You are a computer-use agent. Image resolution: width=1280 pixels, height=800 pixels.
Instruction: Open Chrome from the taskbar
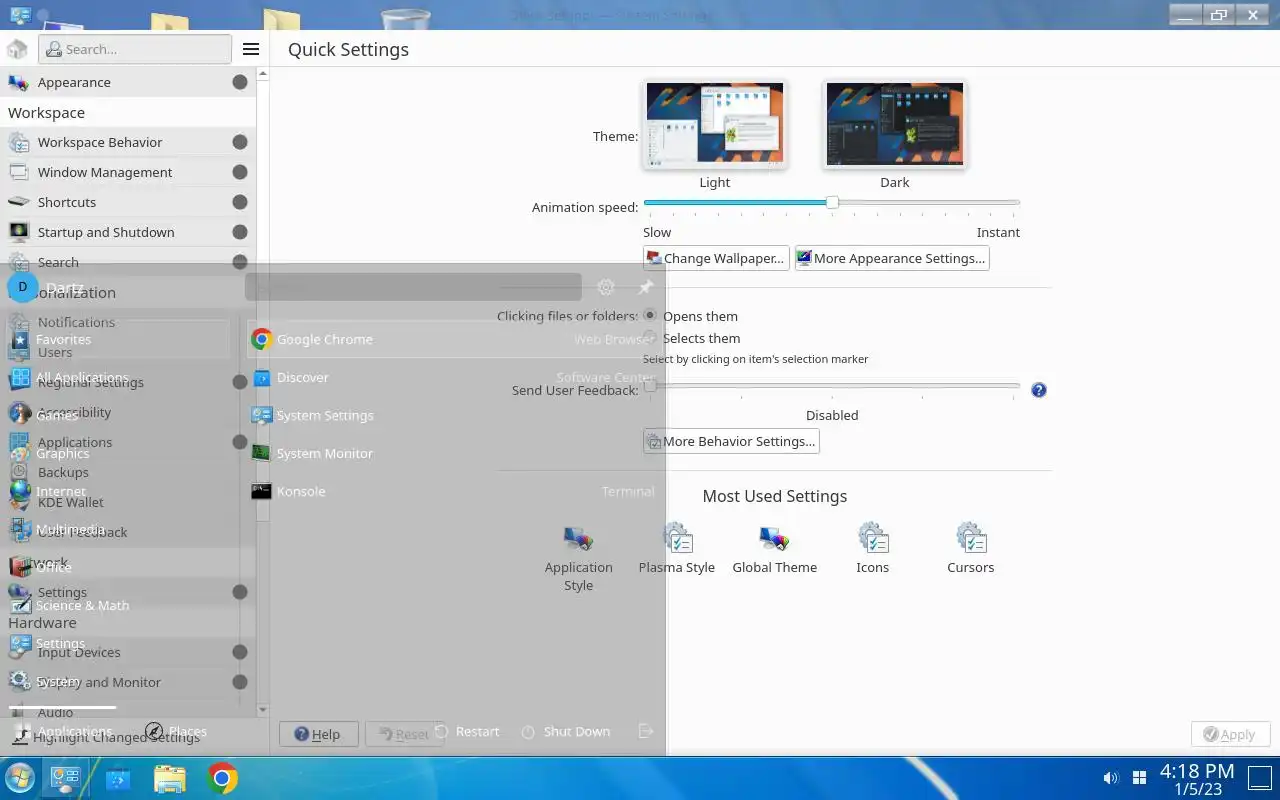click(x=222, y=778)
